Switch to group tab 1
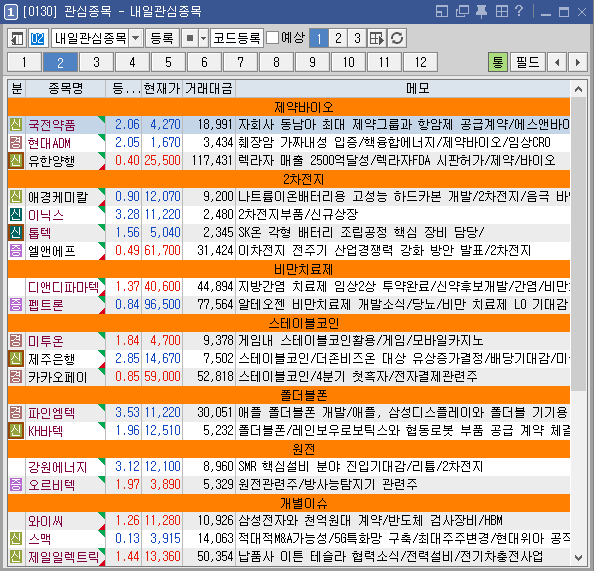This screenshot has height=571, width=594. [x=24, y=62]
